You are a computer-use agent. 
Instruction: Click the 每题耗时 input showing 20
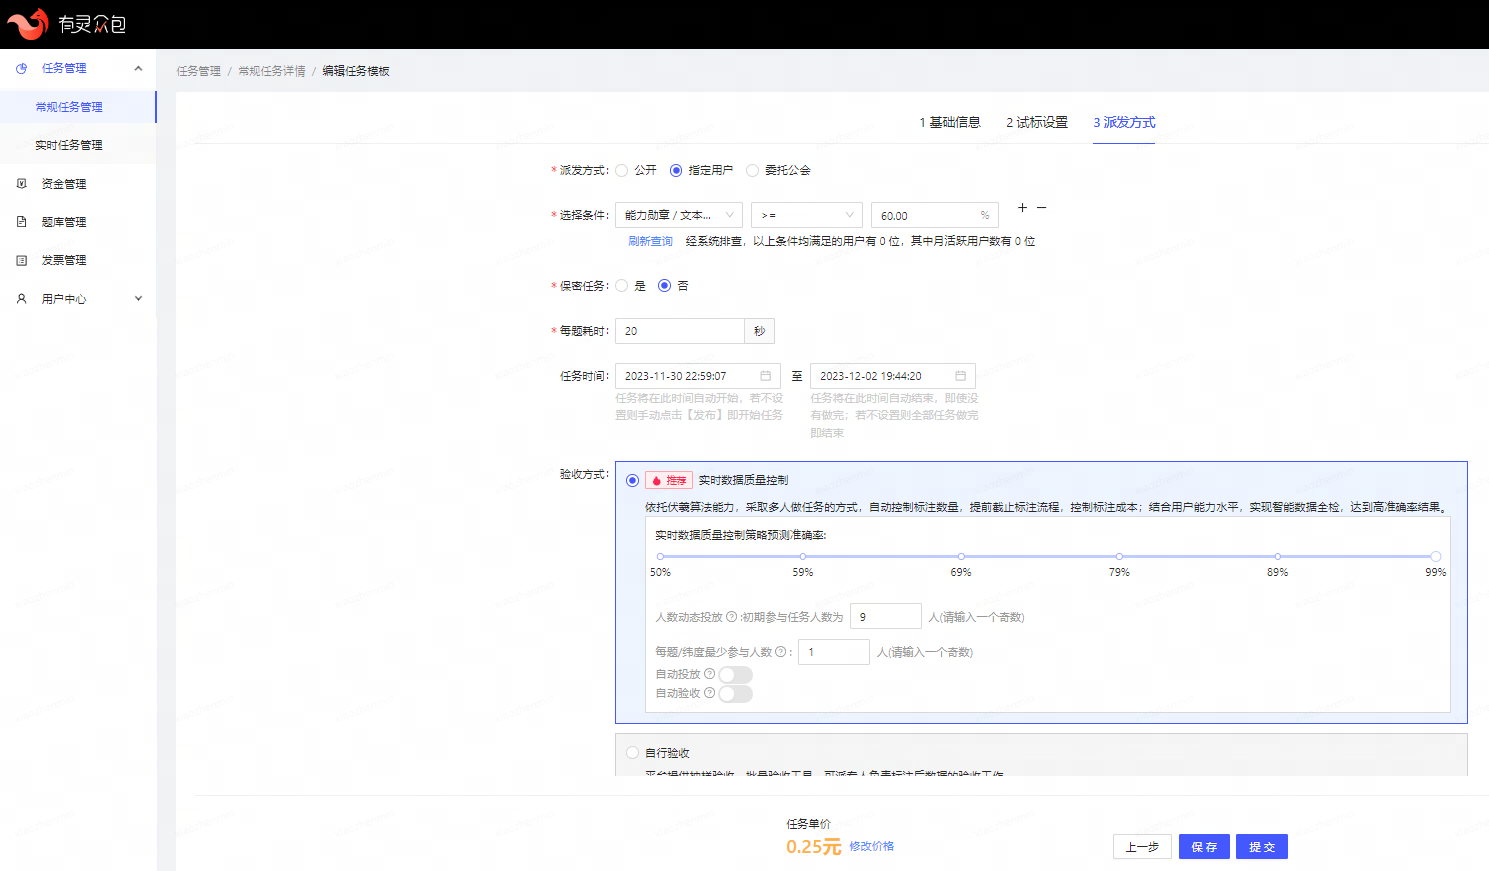(680, 331)
